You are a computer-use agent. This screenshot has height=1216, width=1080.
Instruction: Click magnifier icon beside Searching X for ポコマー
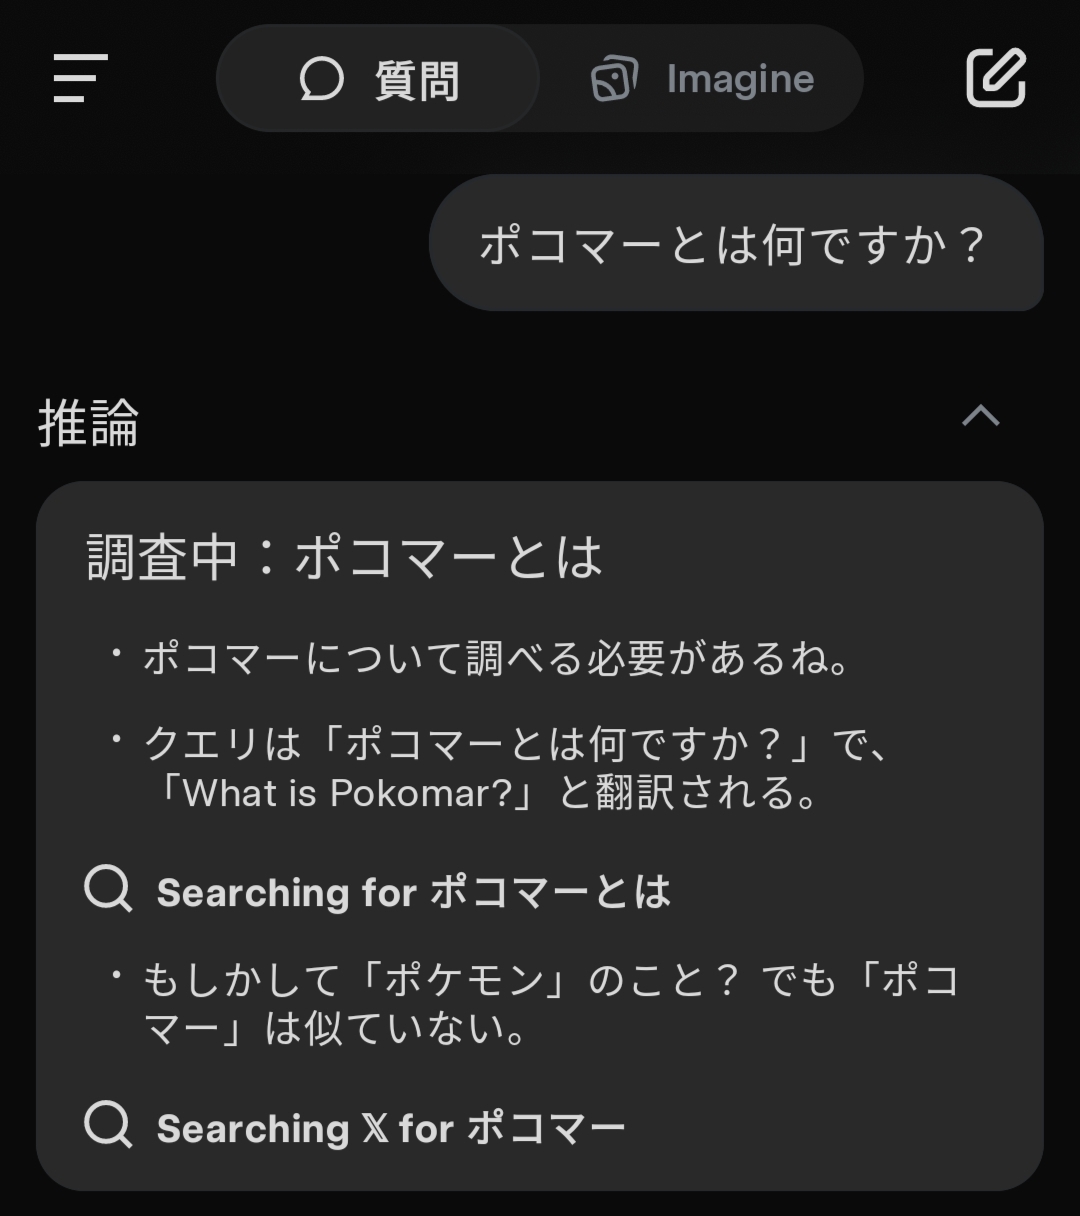(x=108, y=1126)
